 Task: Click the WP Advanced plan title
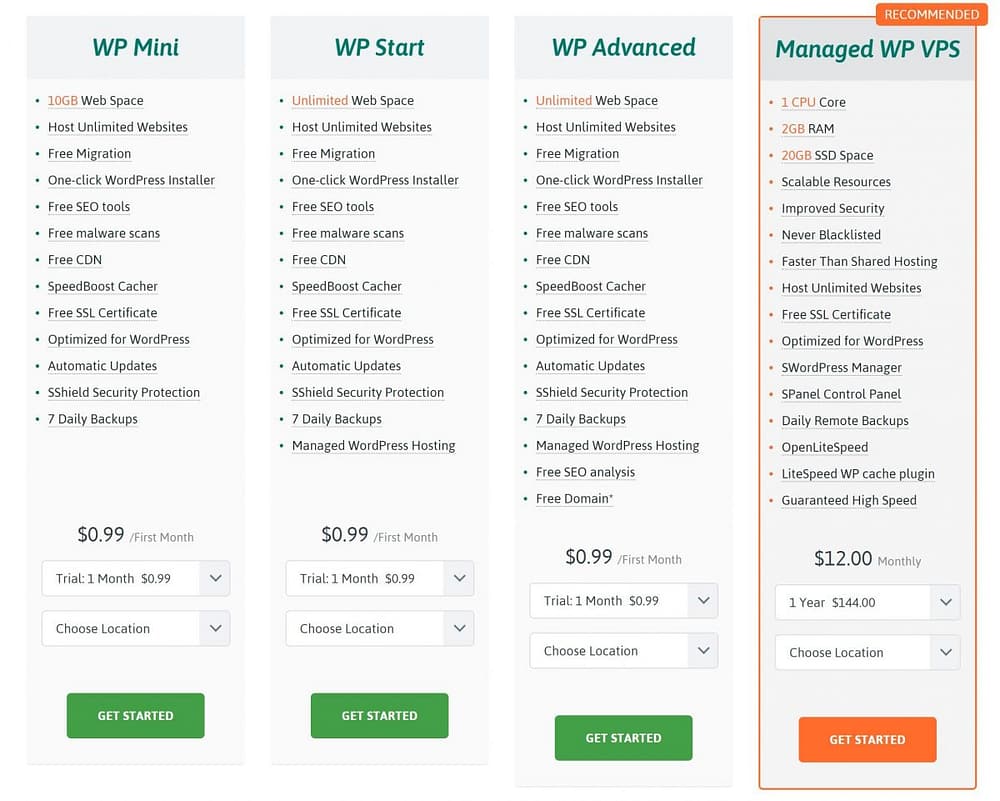[624, 47]
